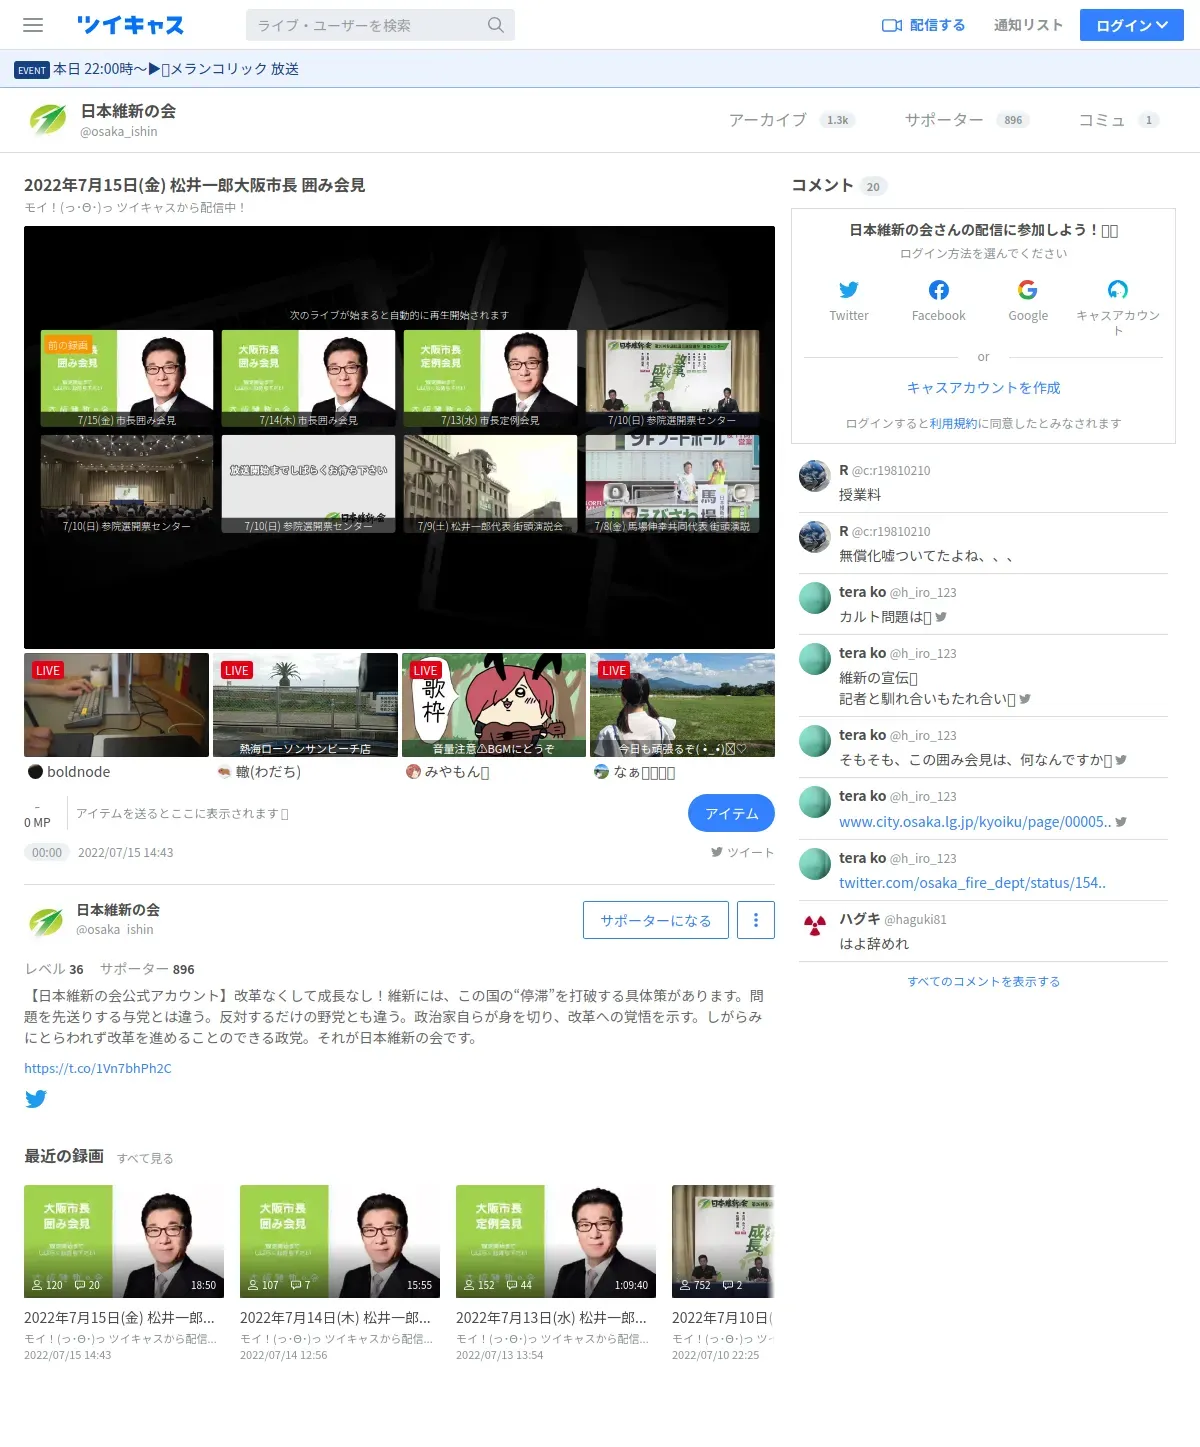This screenshot has width=1200, height=1447.
Task: Open 2022年7月14日(木) recording title
Action: pyautogui.click(x=335, y=1318)
